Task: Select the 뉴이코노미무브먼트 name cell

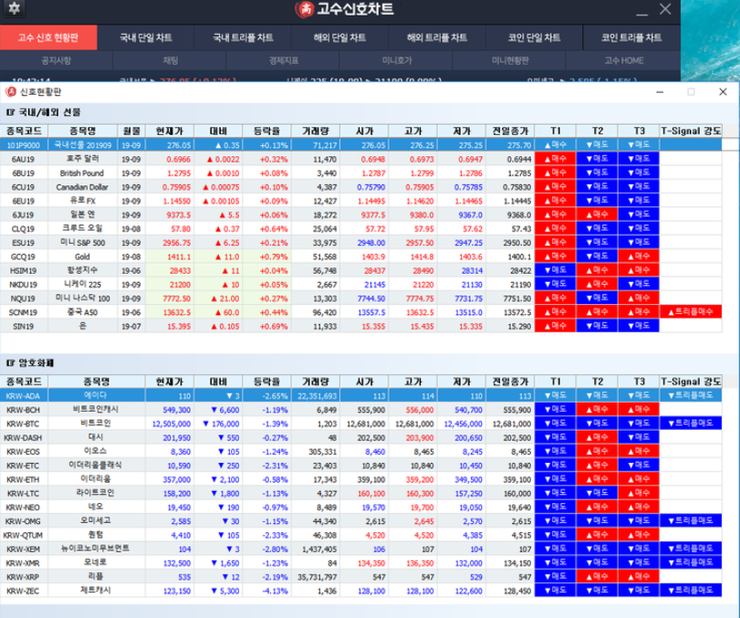Action: pos(96,549)
